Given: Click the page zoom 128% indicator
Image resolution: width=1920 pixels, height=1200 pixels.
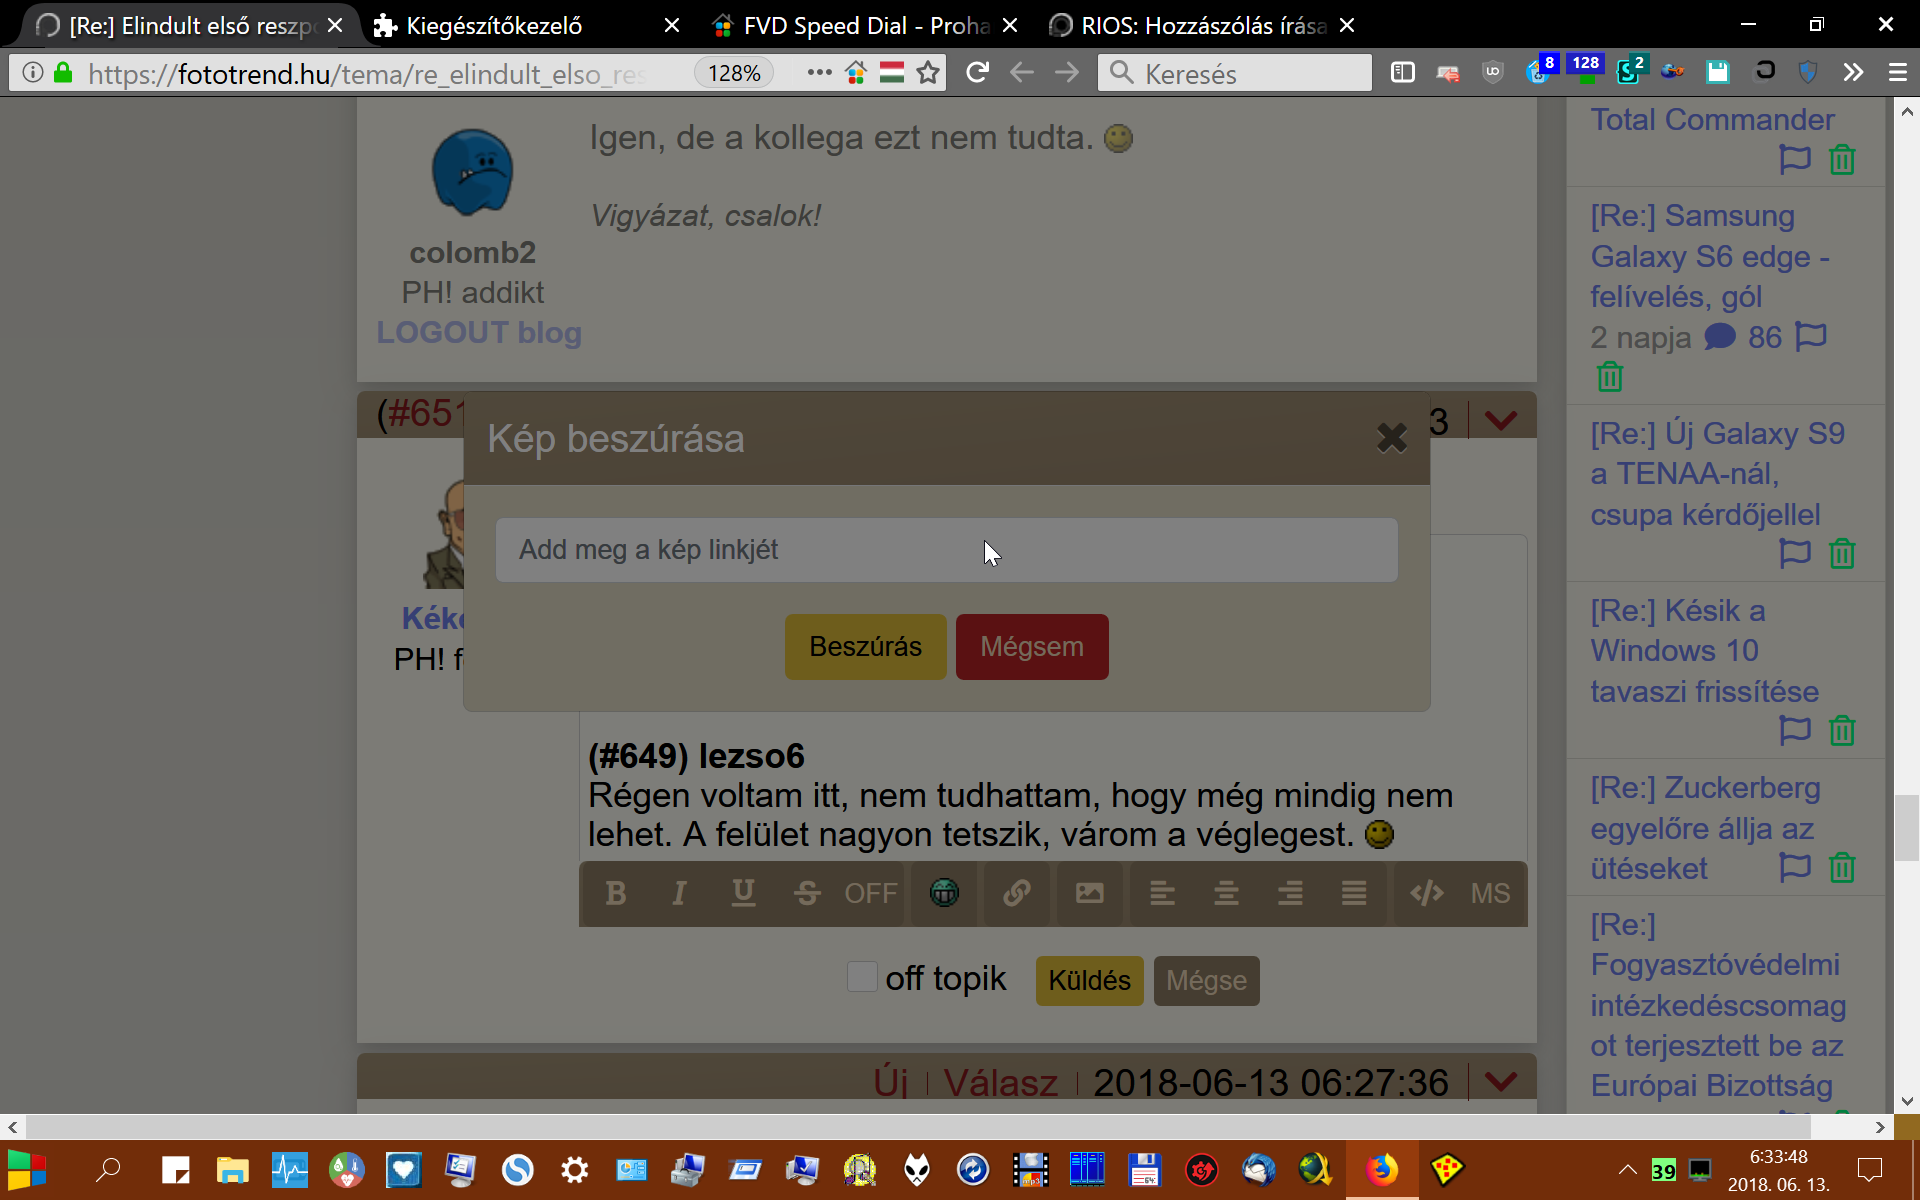Looking at the screenshot, I should click(x=734, y=73).
